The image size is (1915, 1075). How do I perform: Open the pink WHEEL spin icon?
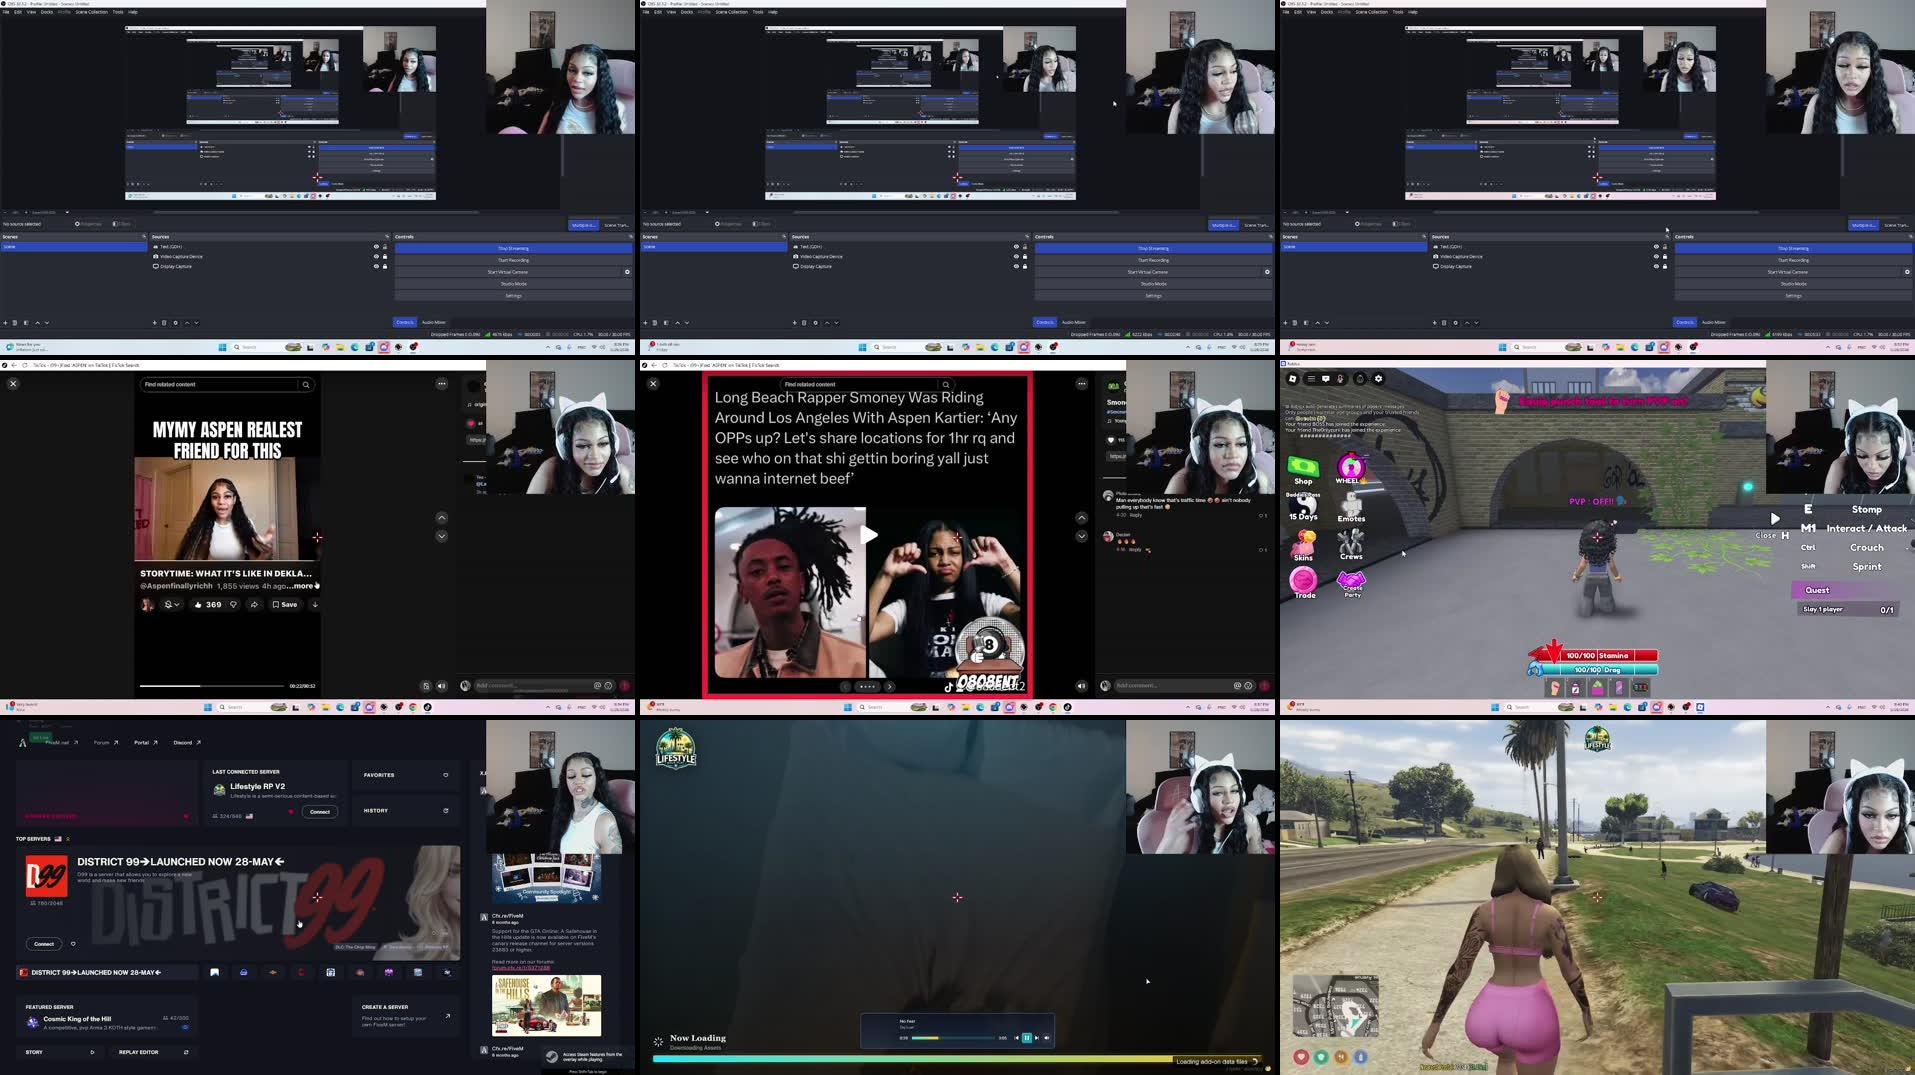click(1351, 468)
